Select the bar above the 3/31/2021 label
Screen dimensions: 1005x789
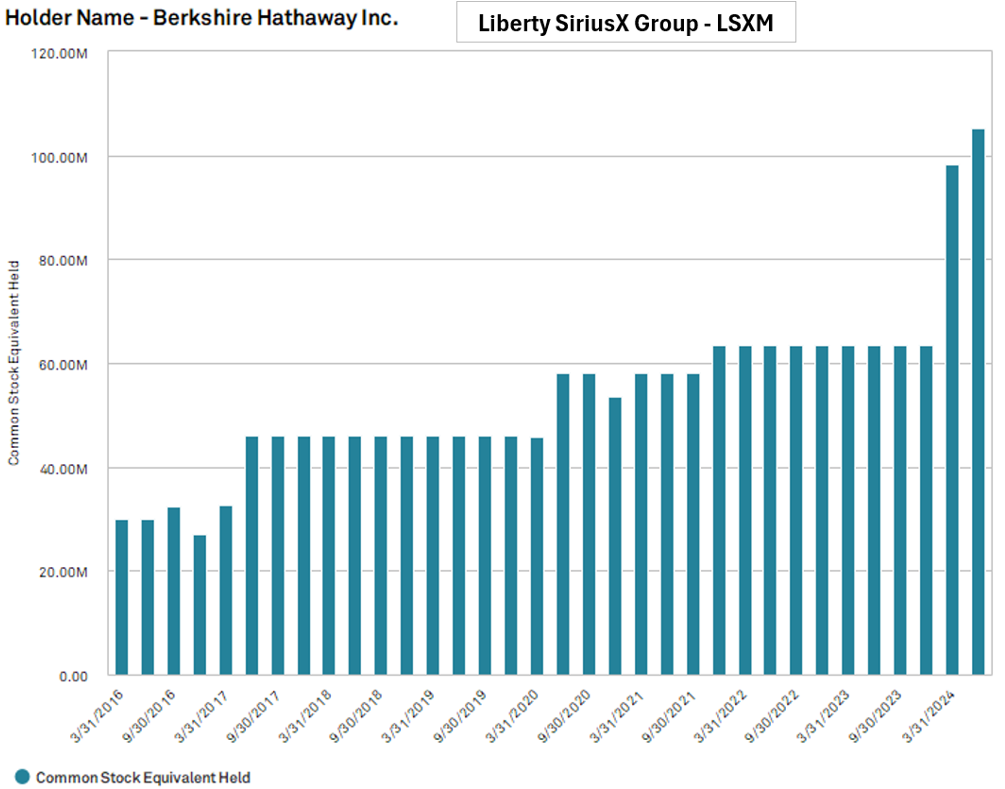pyautogui.click(x=641, y=524)
